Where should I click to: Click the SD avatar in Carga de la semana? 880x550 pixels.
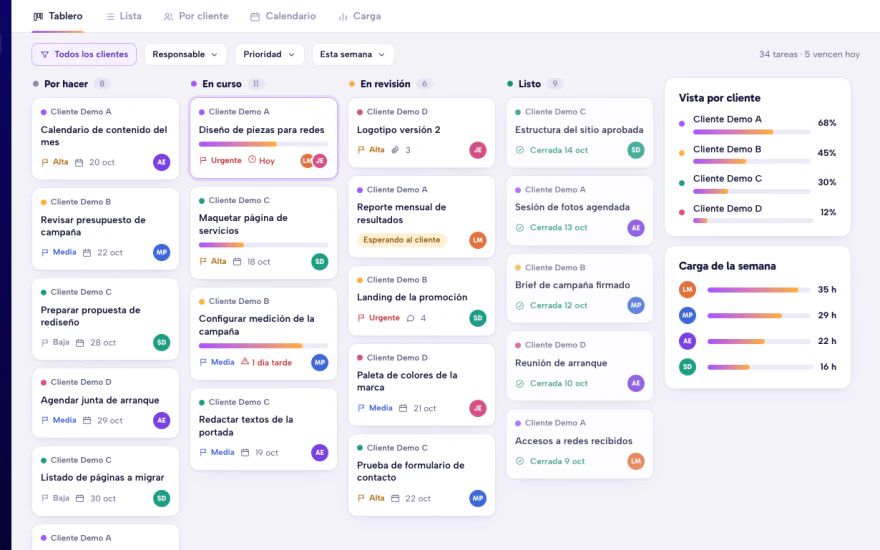coord(688,367)
